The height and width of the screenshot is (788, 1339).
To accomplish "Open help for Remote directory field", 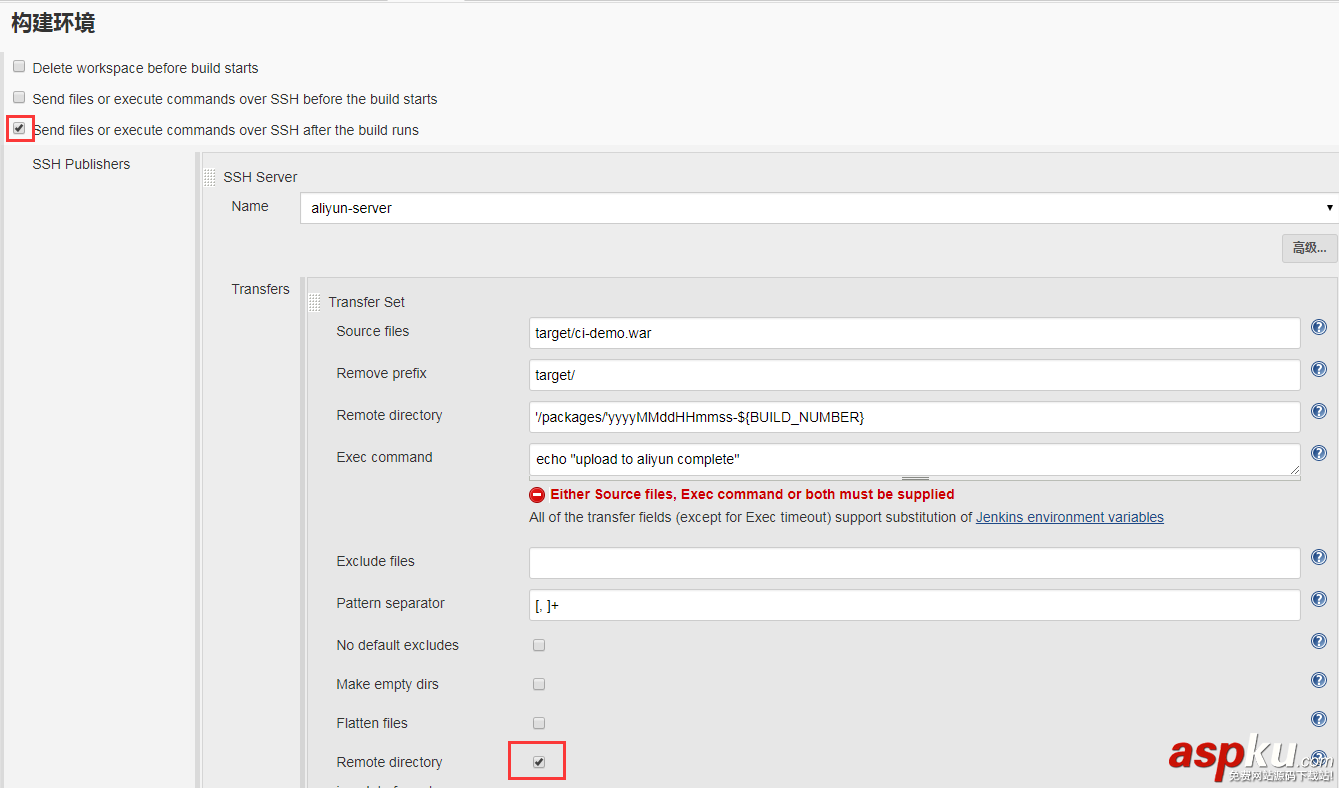I will 1318,411.
